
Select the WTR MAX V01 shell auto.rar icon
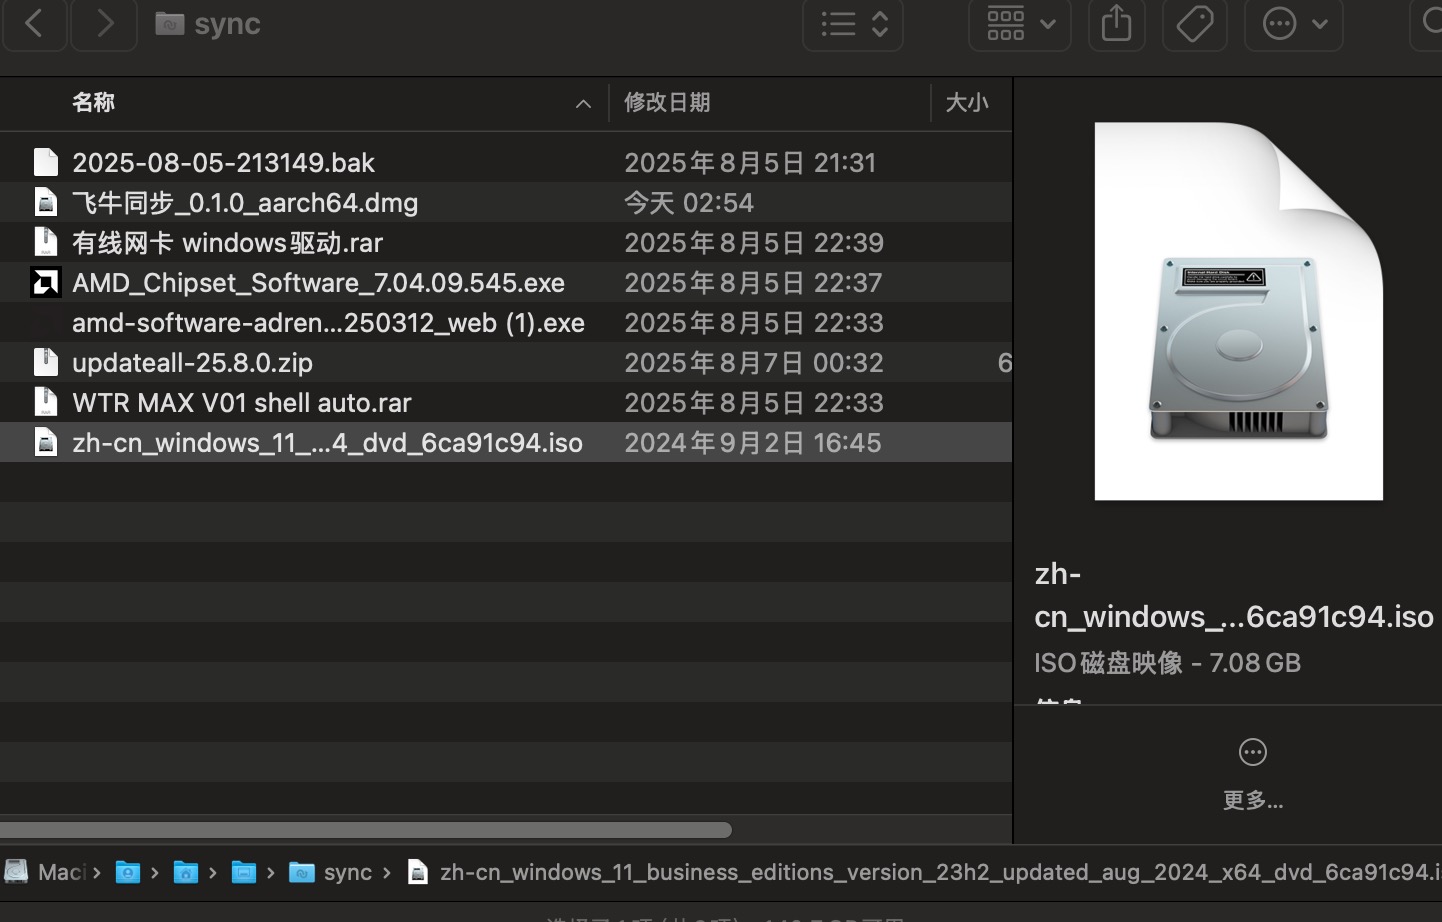(46, 402)
